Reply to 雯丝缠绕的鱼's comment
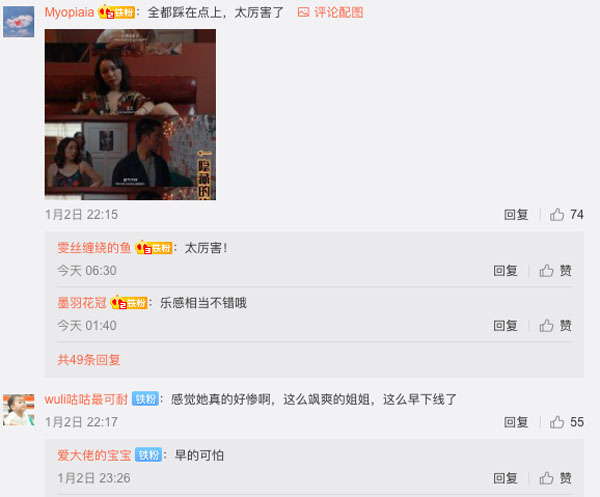 [505, 271]
